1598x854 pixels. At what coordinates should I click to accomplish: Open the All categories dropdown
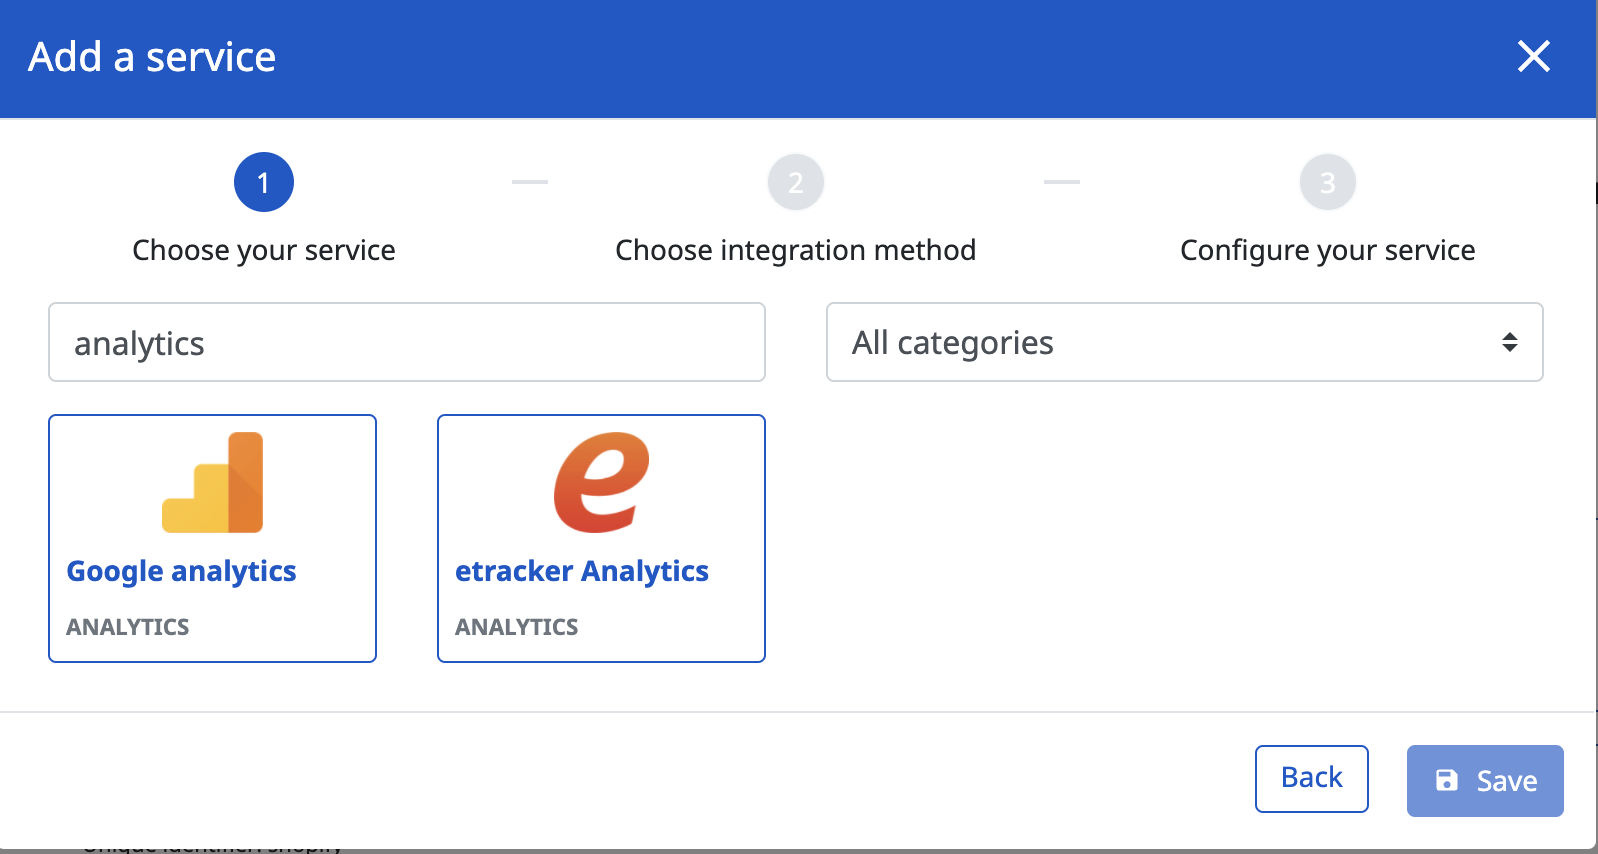pos(1185,342)
